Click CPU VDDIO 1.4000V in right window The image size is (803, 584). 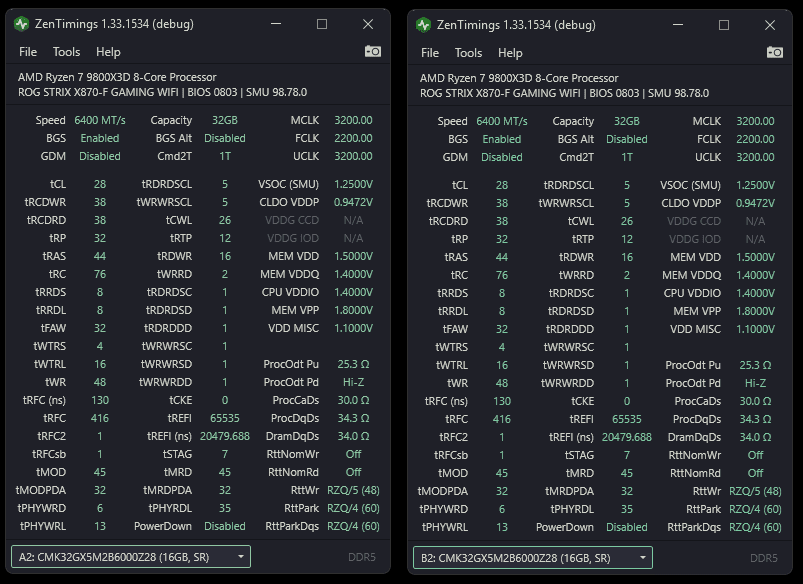[x=755, y=293]
